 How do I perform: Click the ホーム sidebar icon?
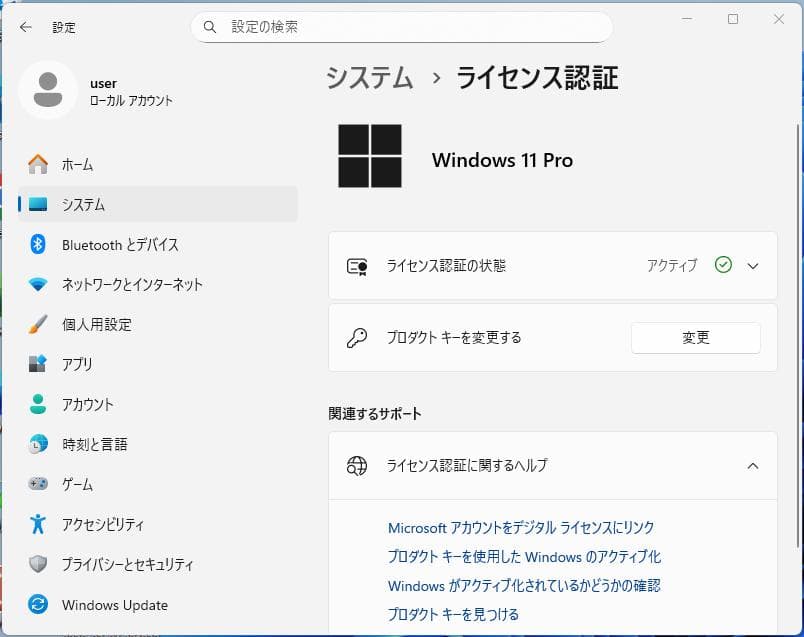pyautogui.click(x=37, y=164)
